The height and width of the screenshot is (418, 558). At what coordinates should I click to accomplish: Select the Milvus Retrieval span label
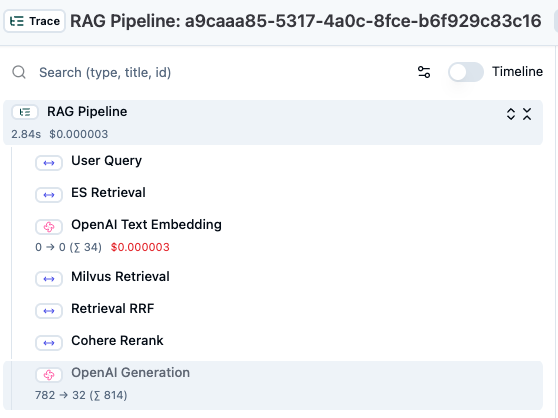click(x=120, y=276)
